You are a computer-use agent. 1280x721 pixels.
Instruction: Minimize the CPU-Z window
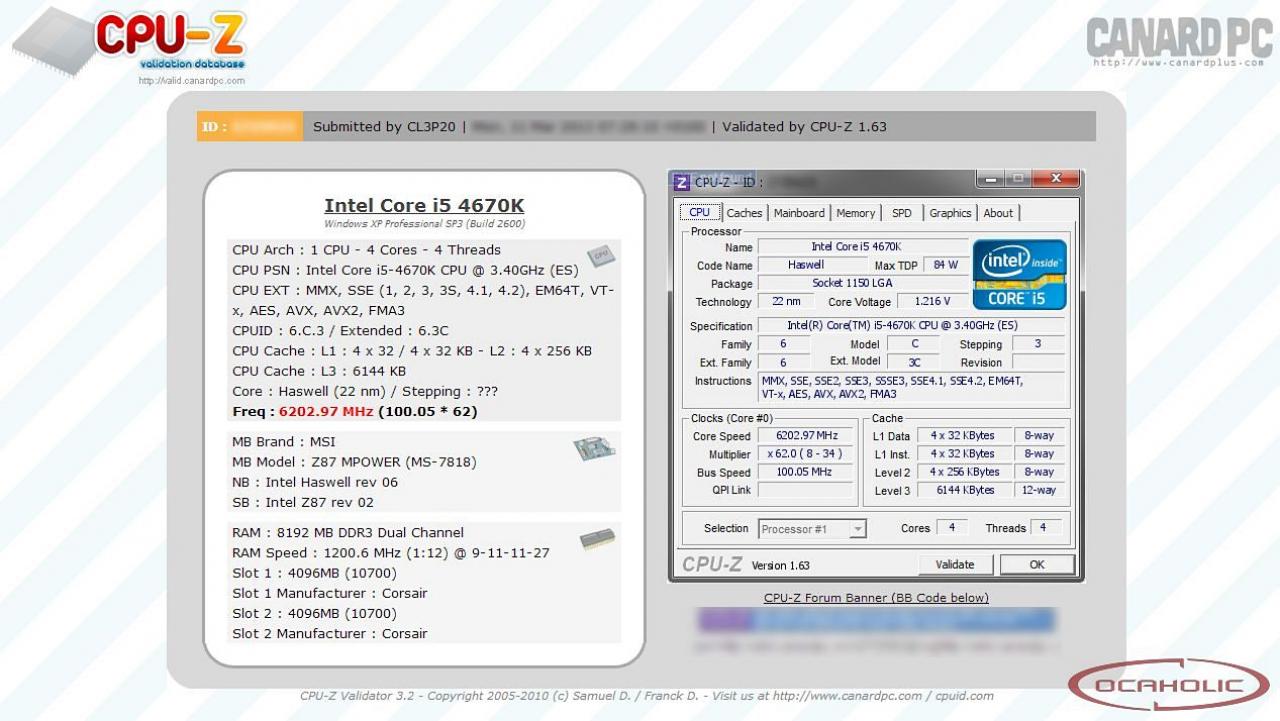pyautogui.click(x=992, y=180)
